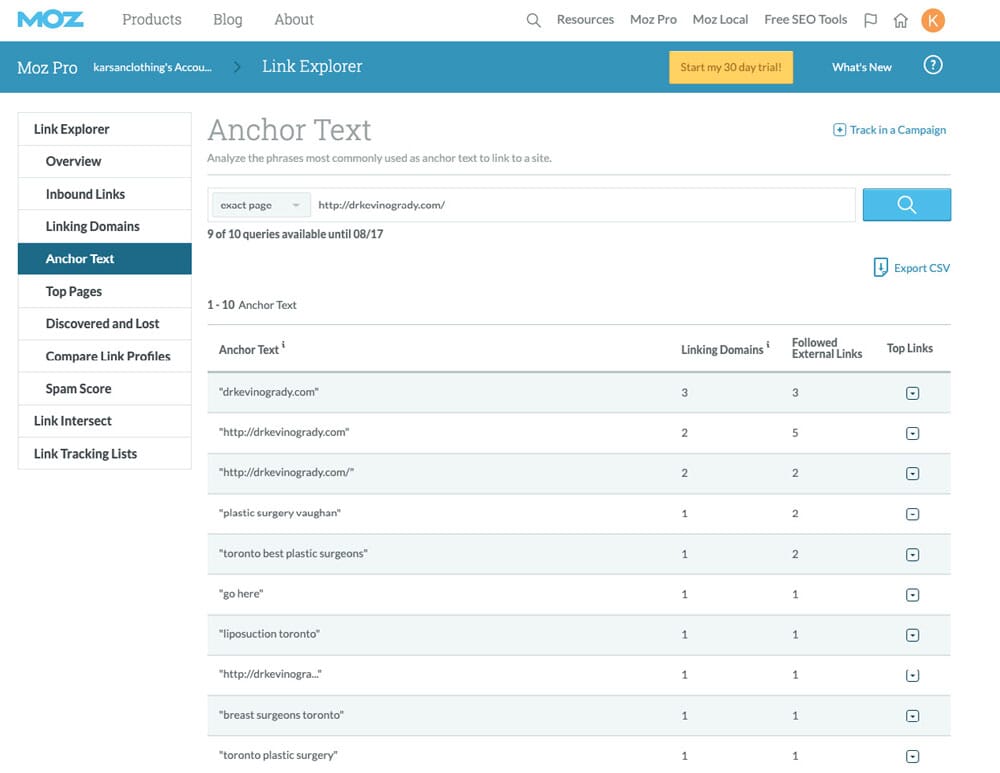
Task: Click the Anchor Text column header
Action: [x=249, y=350]
